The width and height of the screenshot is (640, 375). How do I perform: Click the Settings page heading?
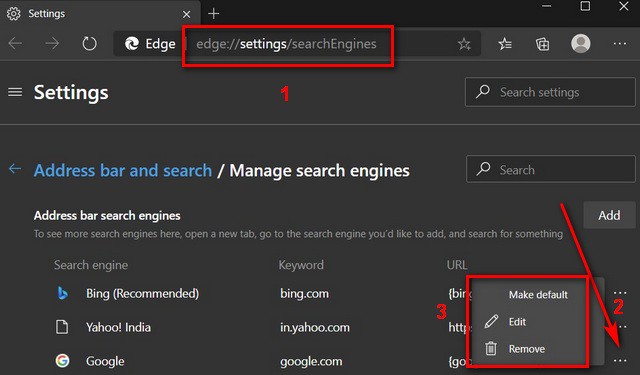click(71, 92)
